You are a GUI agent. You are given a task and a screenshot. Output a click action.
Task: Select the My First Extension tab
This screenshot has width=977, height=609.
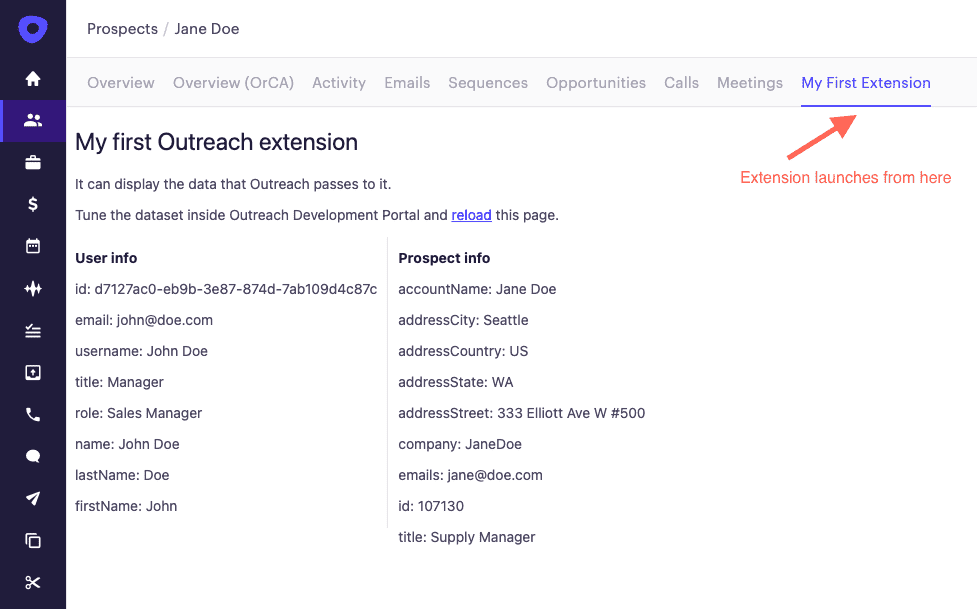[866, 83]
